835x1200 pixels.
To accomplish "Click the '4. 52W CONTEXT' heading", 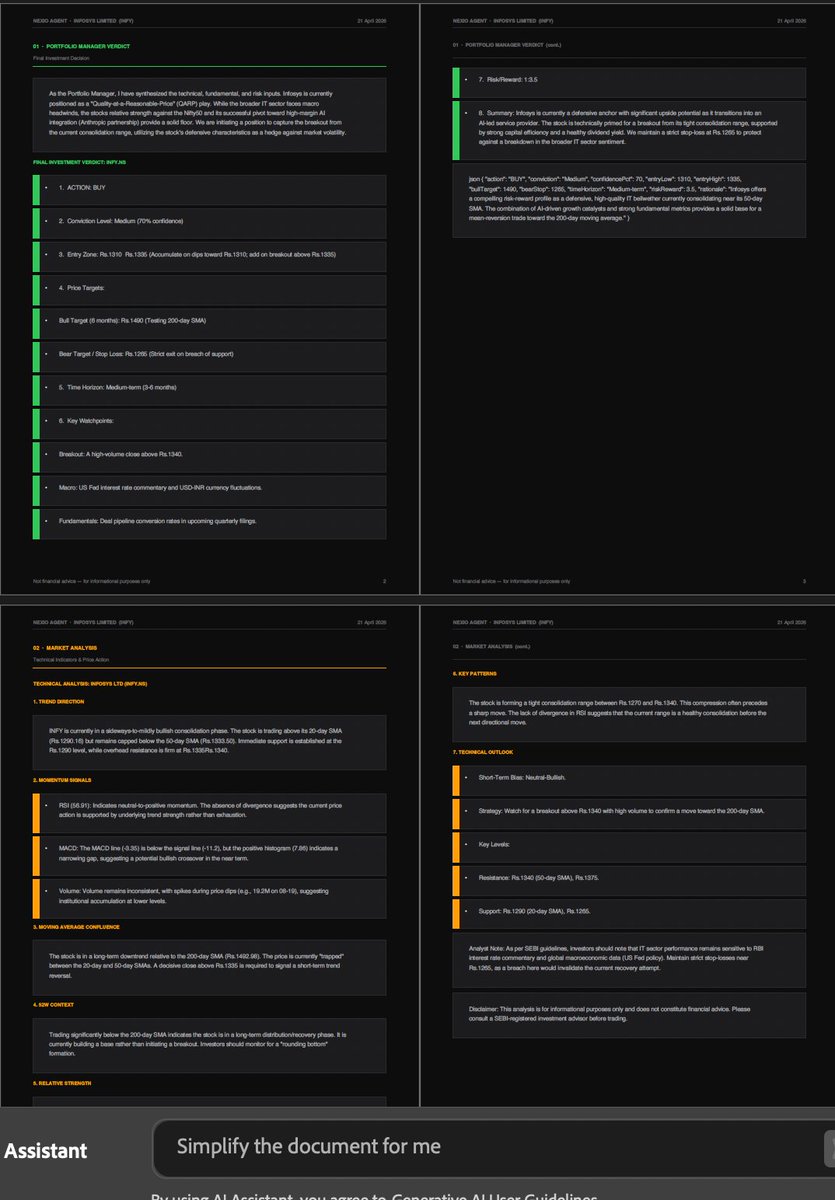I will (53, 1005).
